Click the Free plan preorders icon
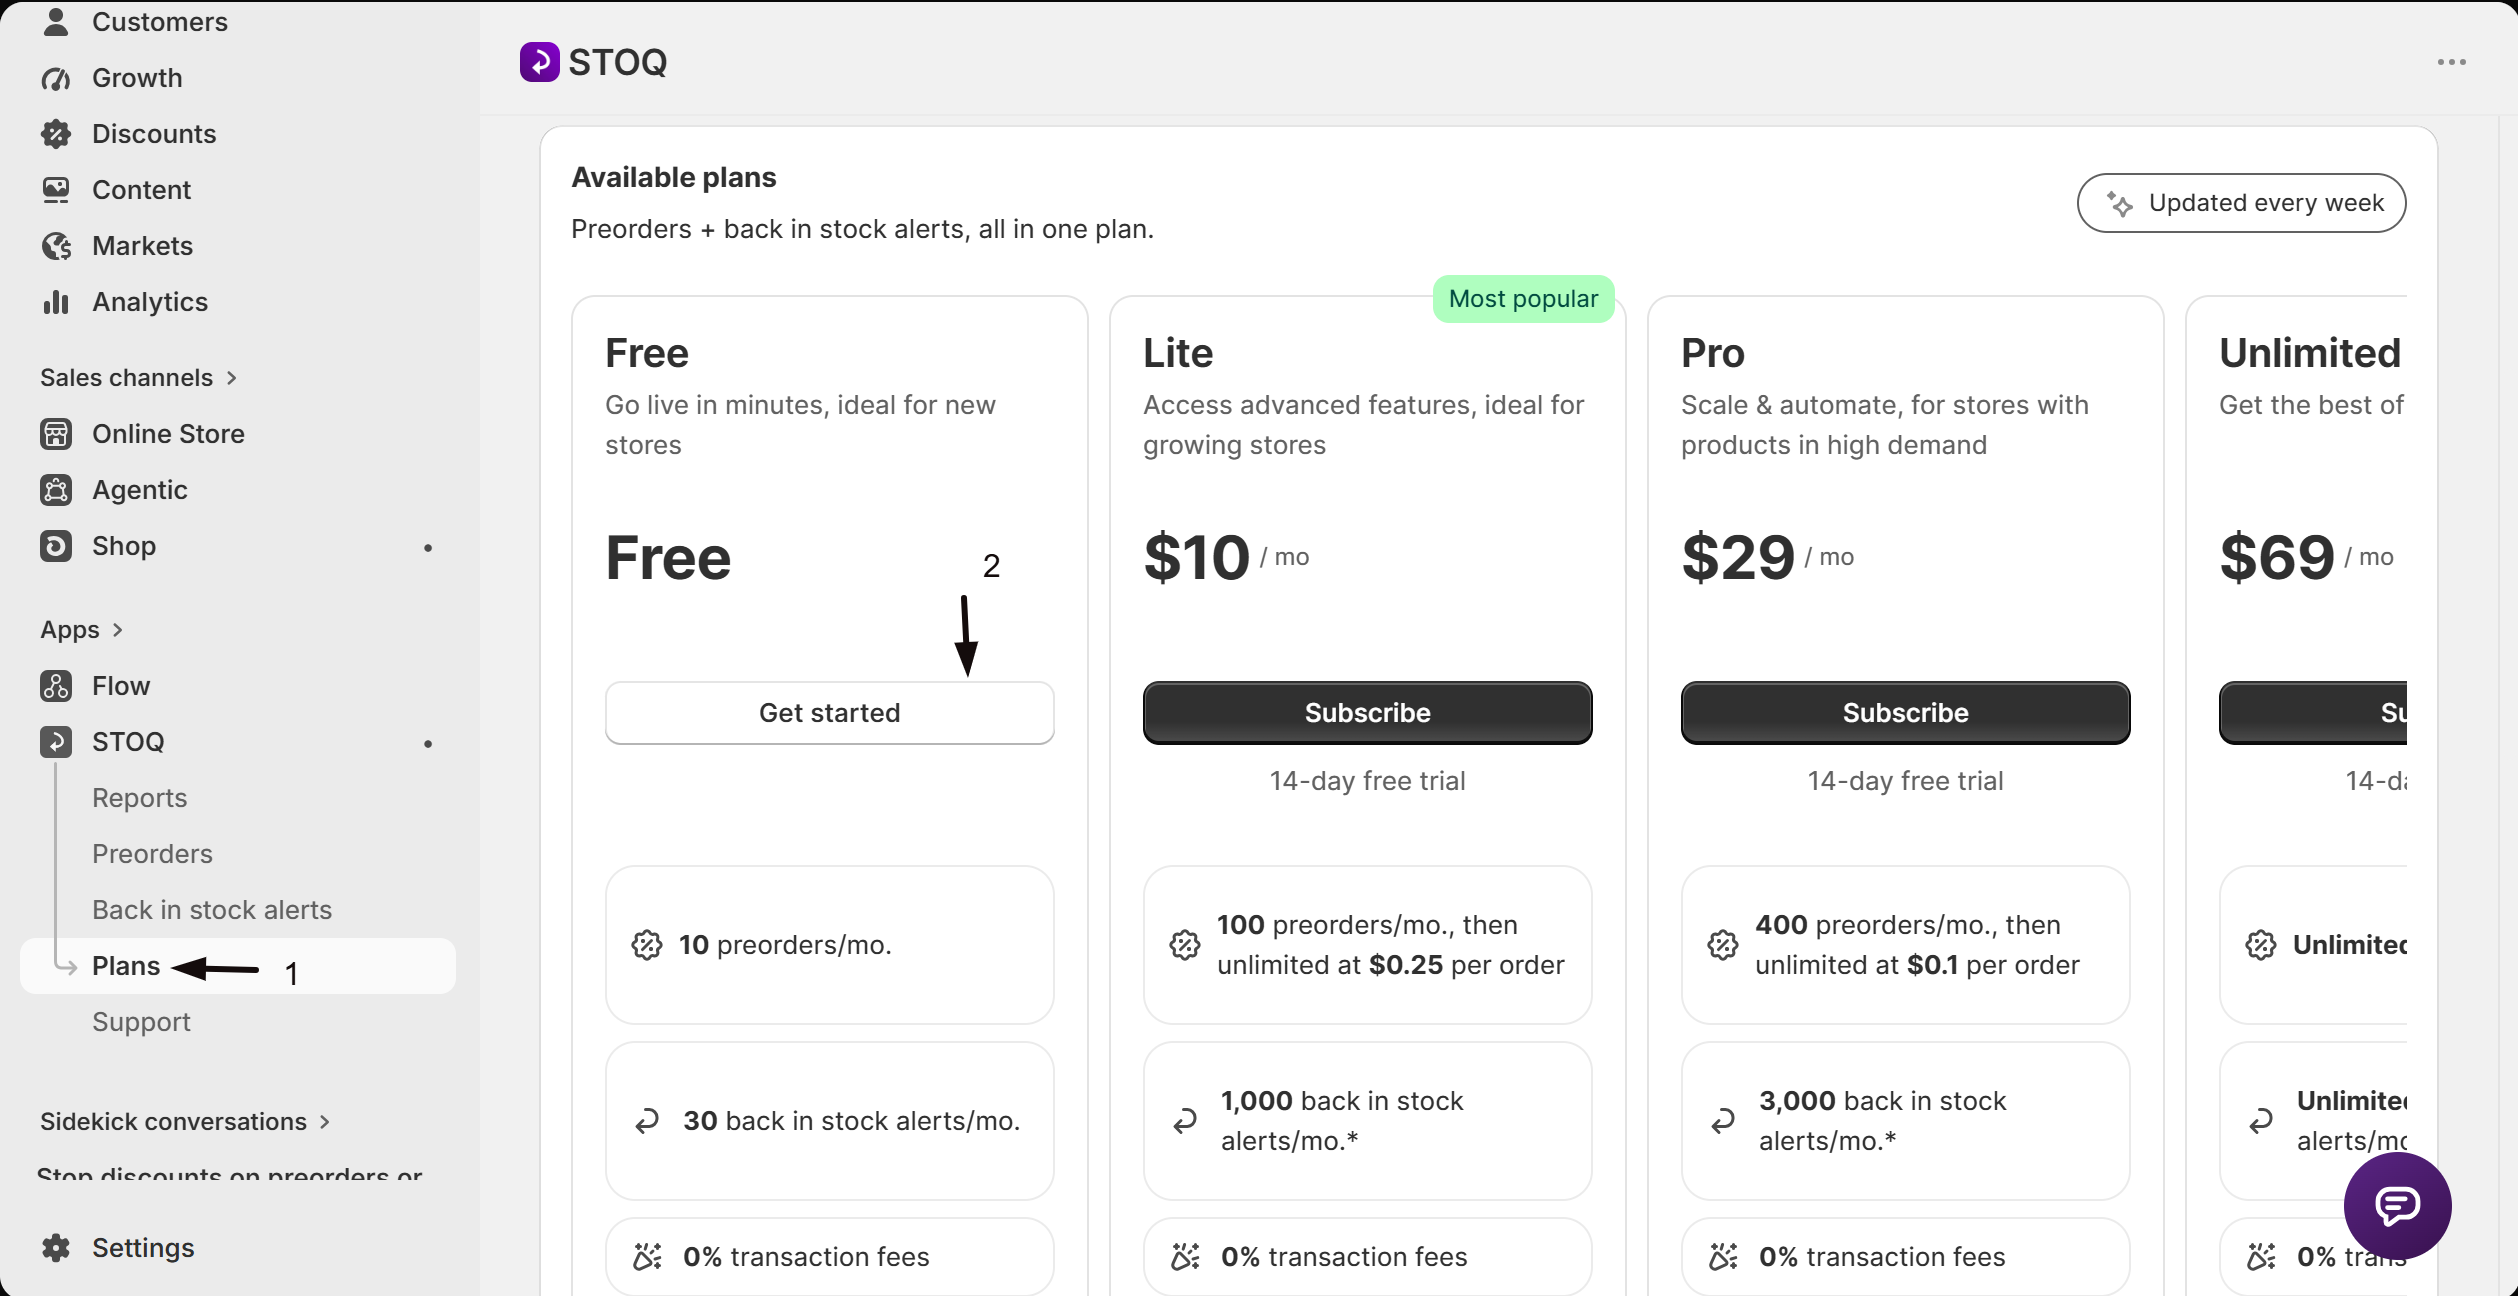Image resolution: width=2518 pixels, height=1296 pixels. tap(647, 945)
